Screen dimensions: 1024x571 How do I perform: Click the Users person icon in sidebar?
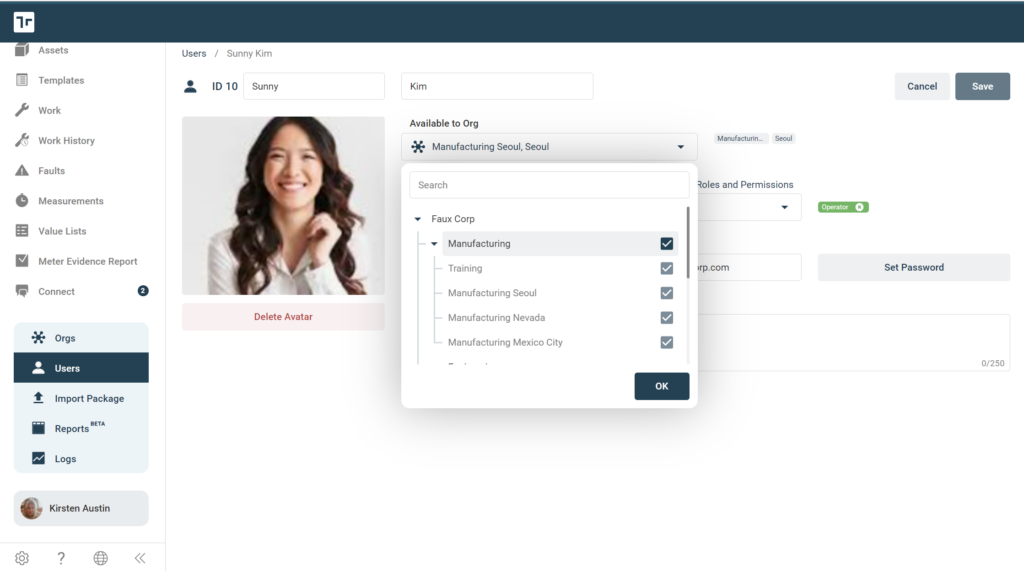tap(39, 368)
